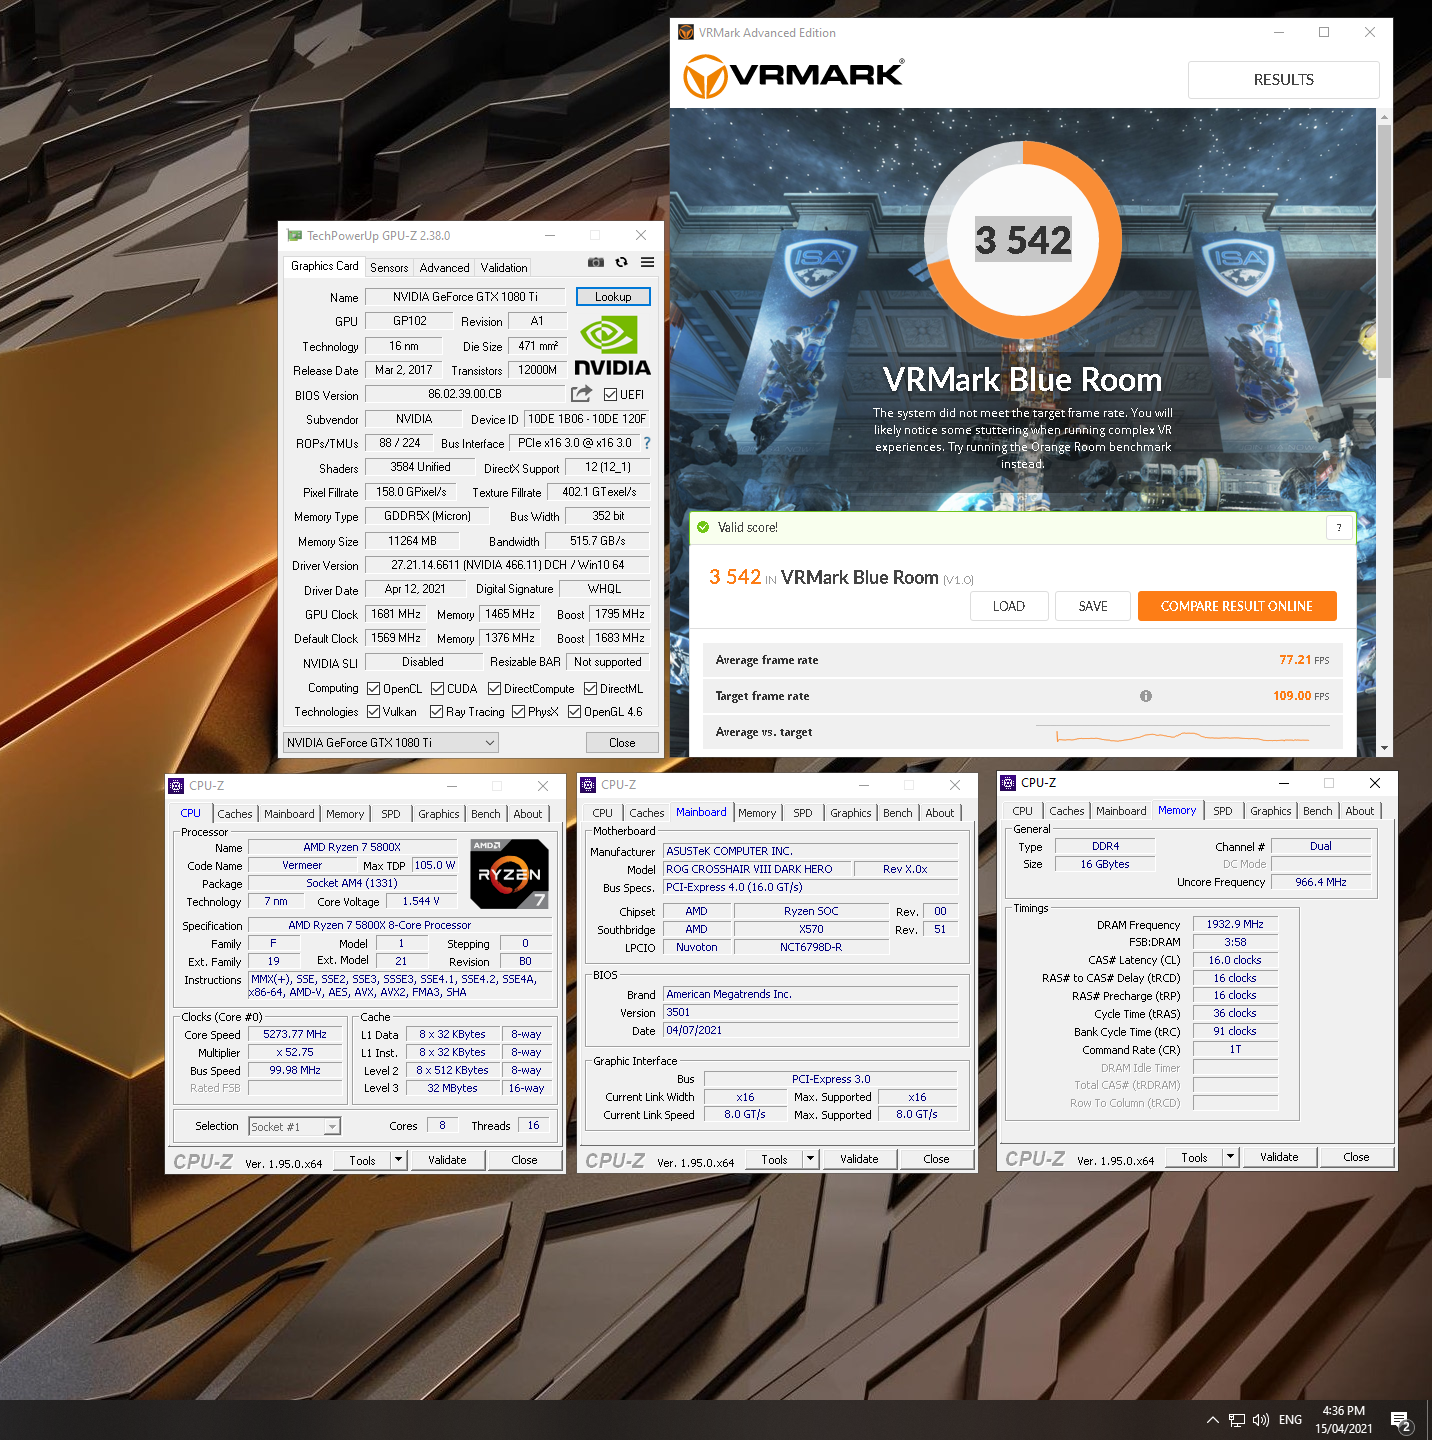Click Validate in CPU-Z Memory window
The width and height of the screenshot is (1432, 1440).
click(1279, 1157)
